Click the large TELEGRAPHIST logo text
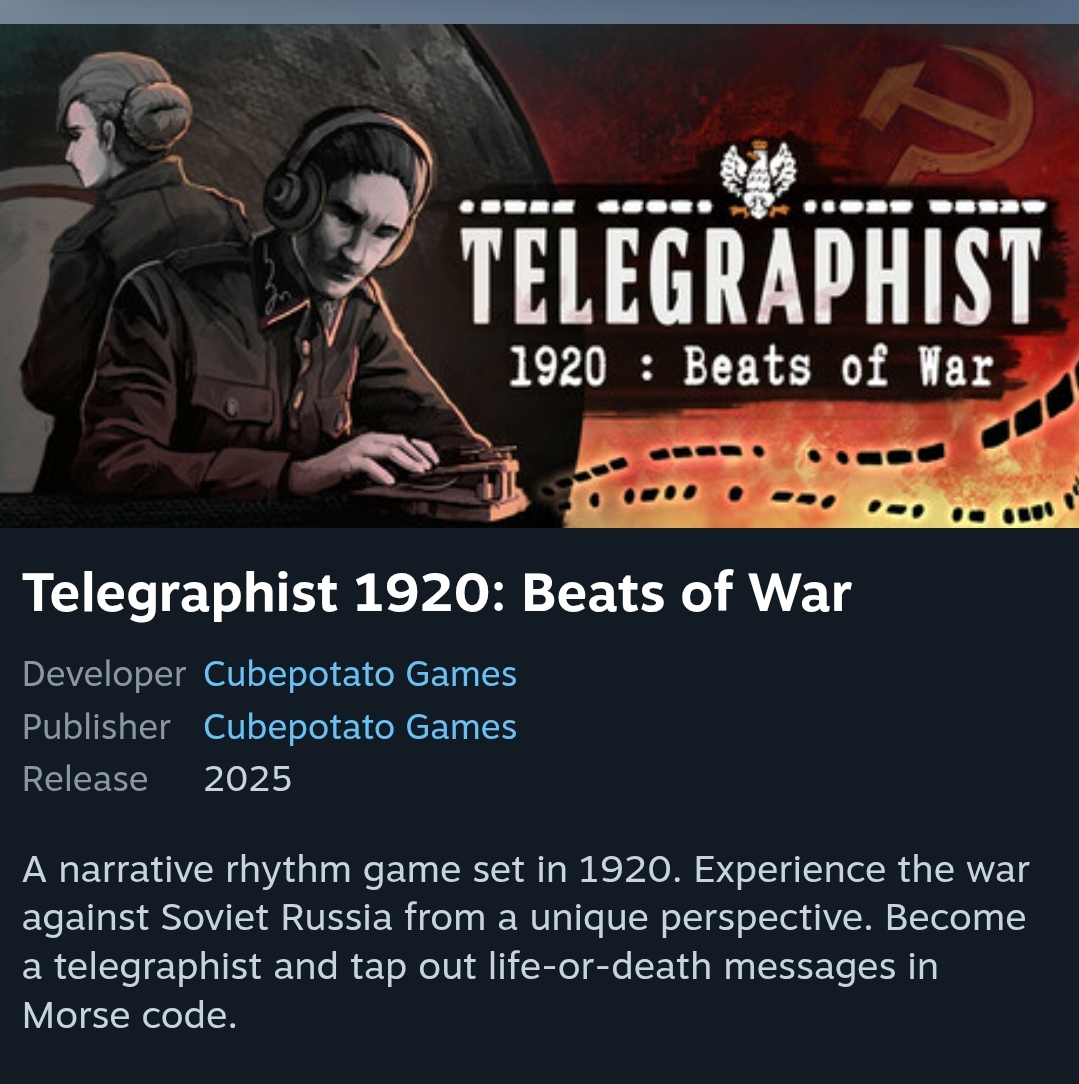The image size is (1079, 1084). pyautogui.click(x=752, y=274)
